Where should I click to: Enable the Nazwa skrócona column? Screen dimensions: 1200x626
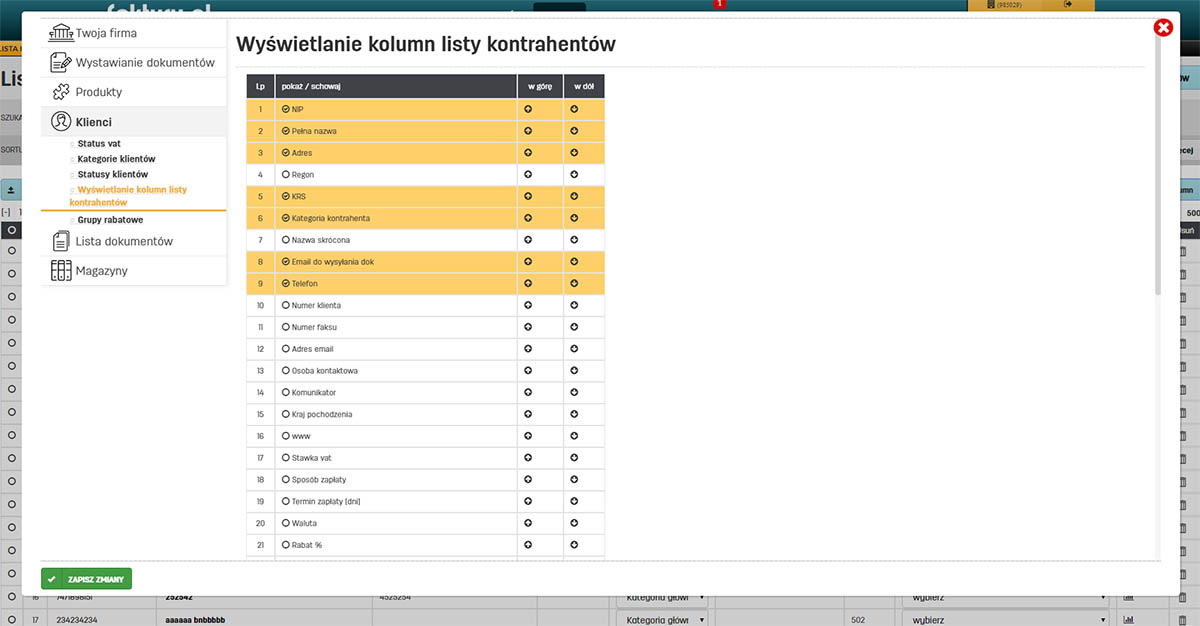(x=287, y=240)
